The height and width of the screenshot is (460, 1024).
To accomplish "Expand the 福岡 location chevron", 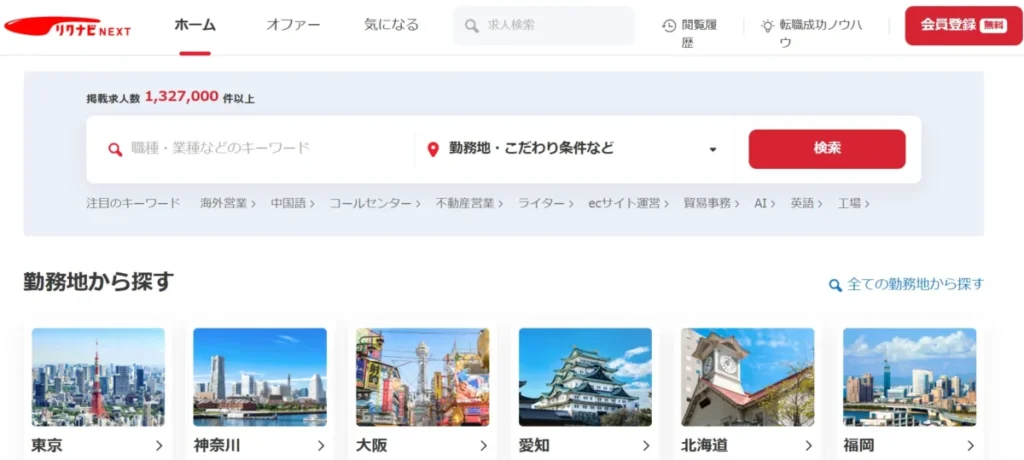I will 970,446.
